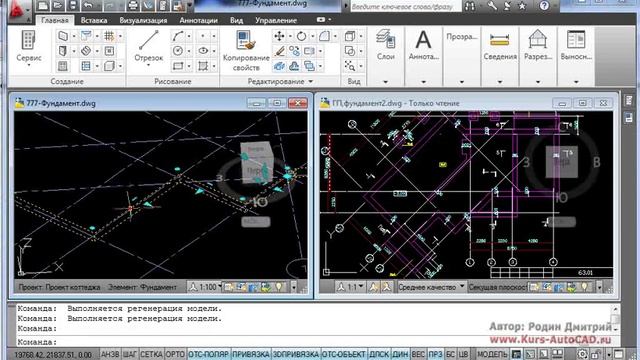Open Help question mark icon
Screen dimensions: 640x360
[544, 5]
